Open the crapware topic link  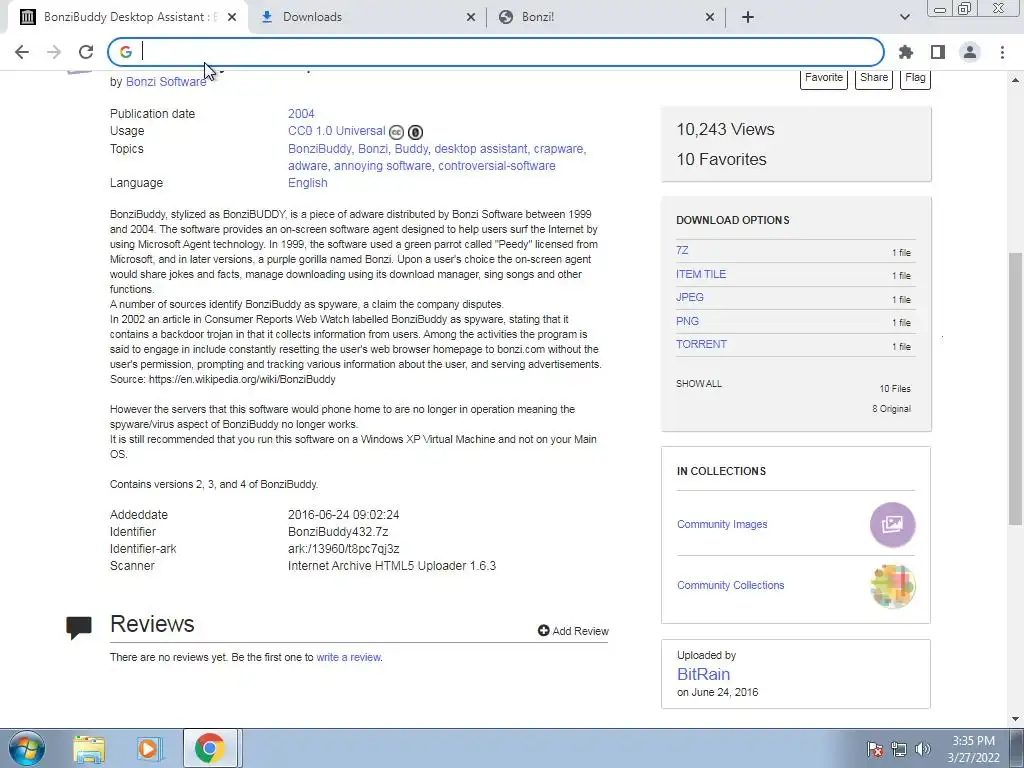(559, 149)
